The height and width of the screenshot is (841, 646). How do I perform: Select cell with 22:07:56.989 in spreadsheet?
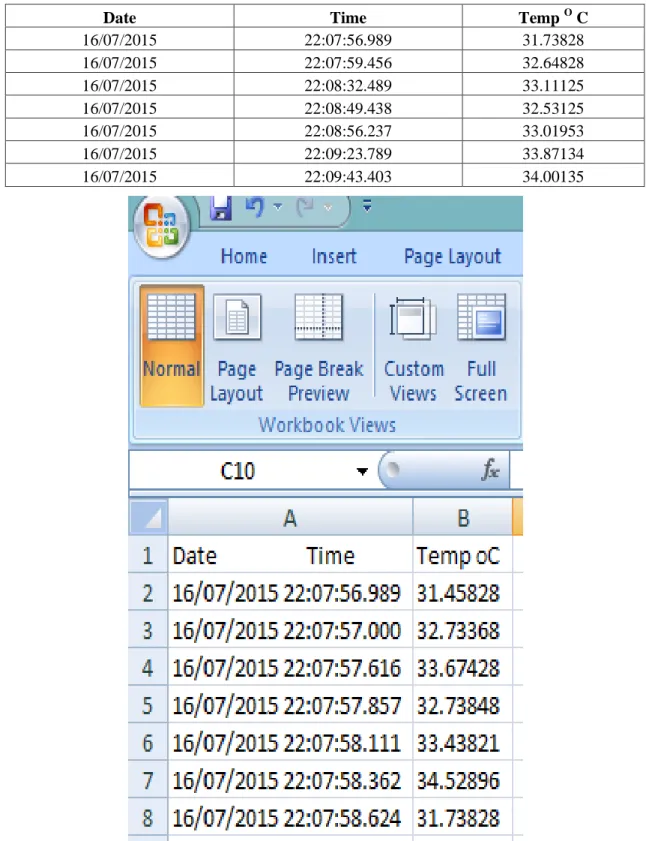coord(290,593)
